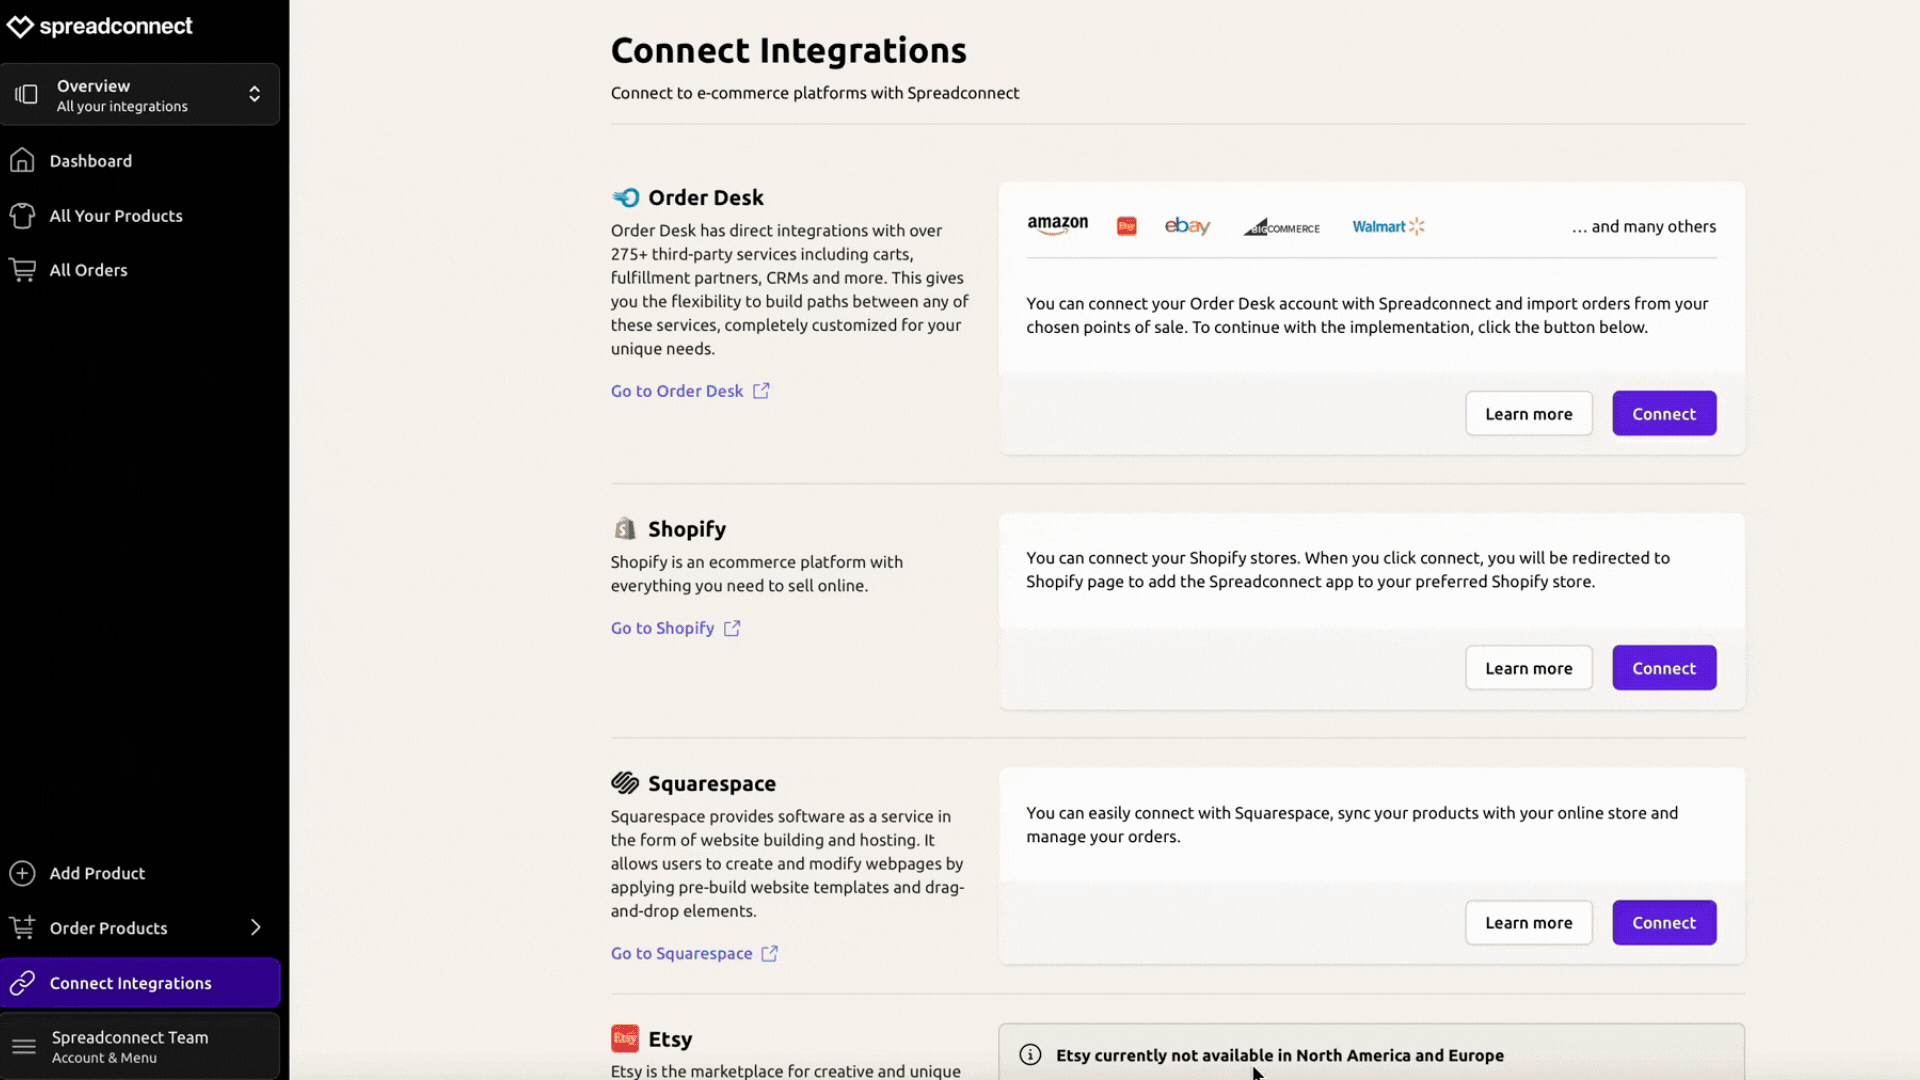Image resolution: width=1920 pixels, height=1080 pixels.
Task: Learn more about Order Desk integration
Action: pos(1529,414)
